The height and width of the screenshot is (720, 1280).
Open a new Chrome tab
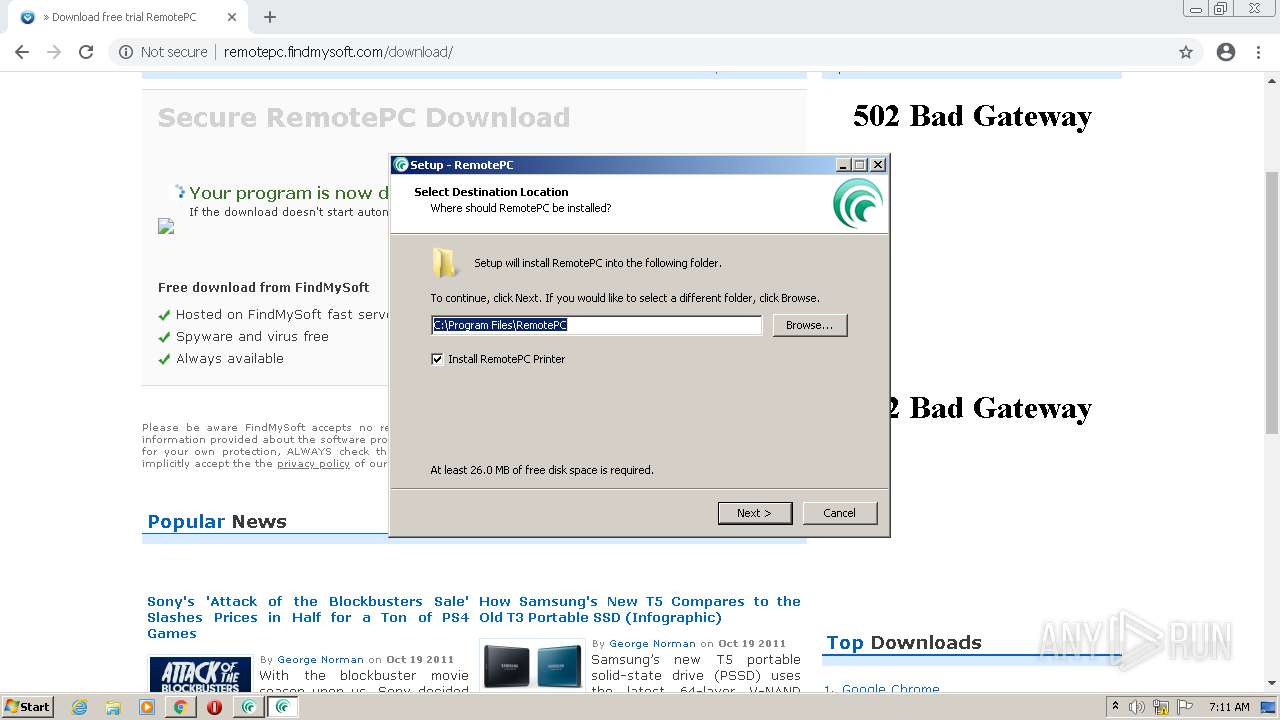270,17
